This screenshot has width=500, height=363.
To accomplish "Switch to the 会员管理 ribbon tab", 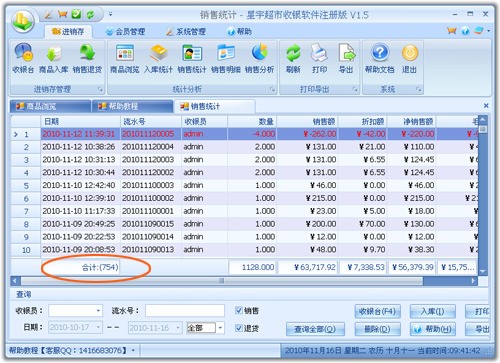I will click(126, 32).
